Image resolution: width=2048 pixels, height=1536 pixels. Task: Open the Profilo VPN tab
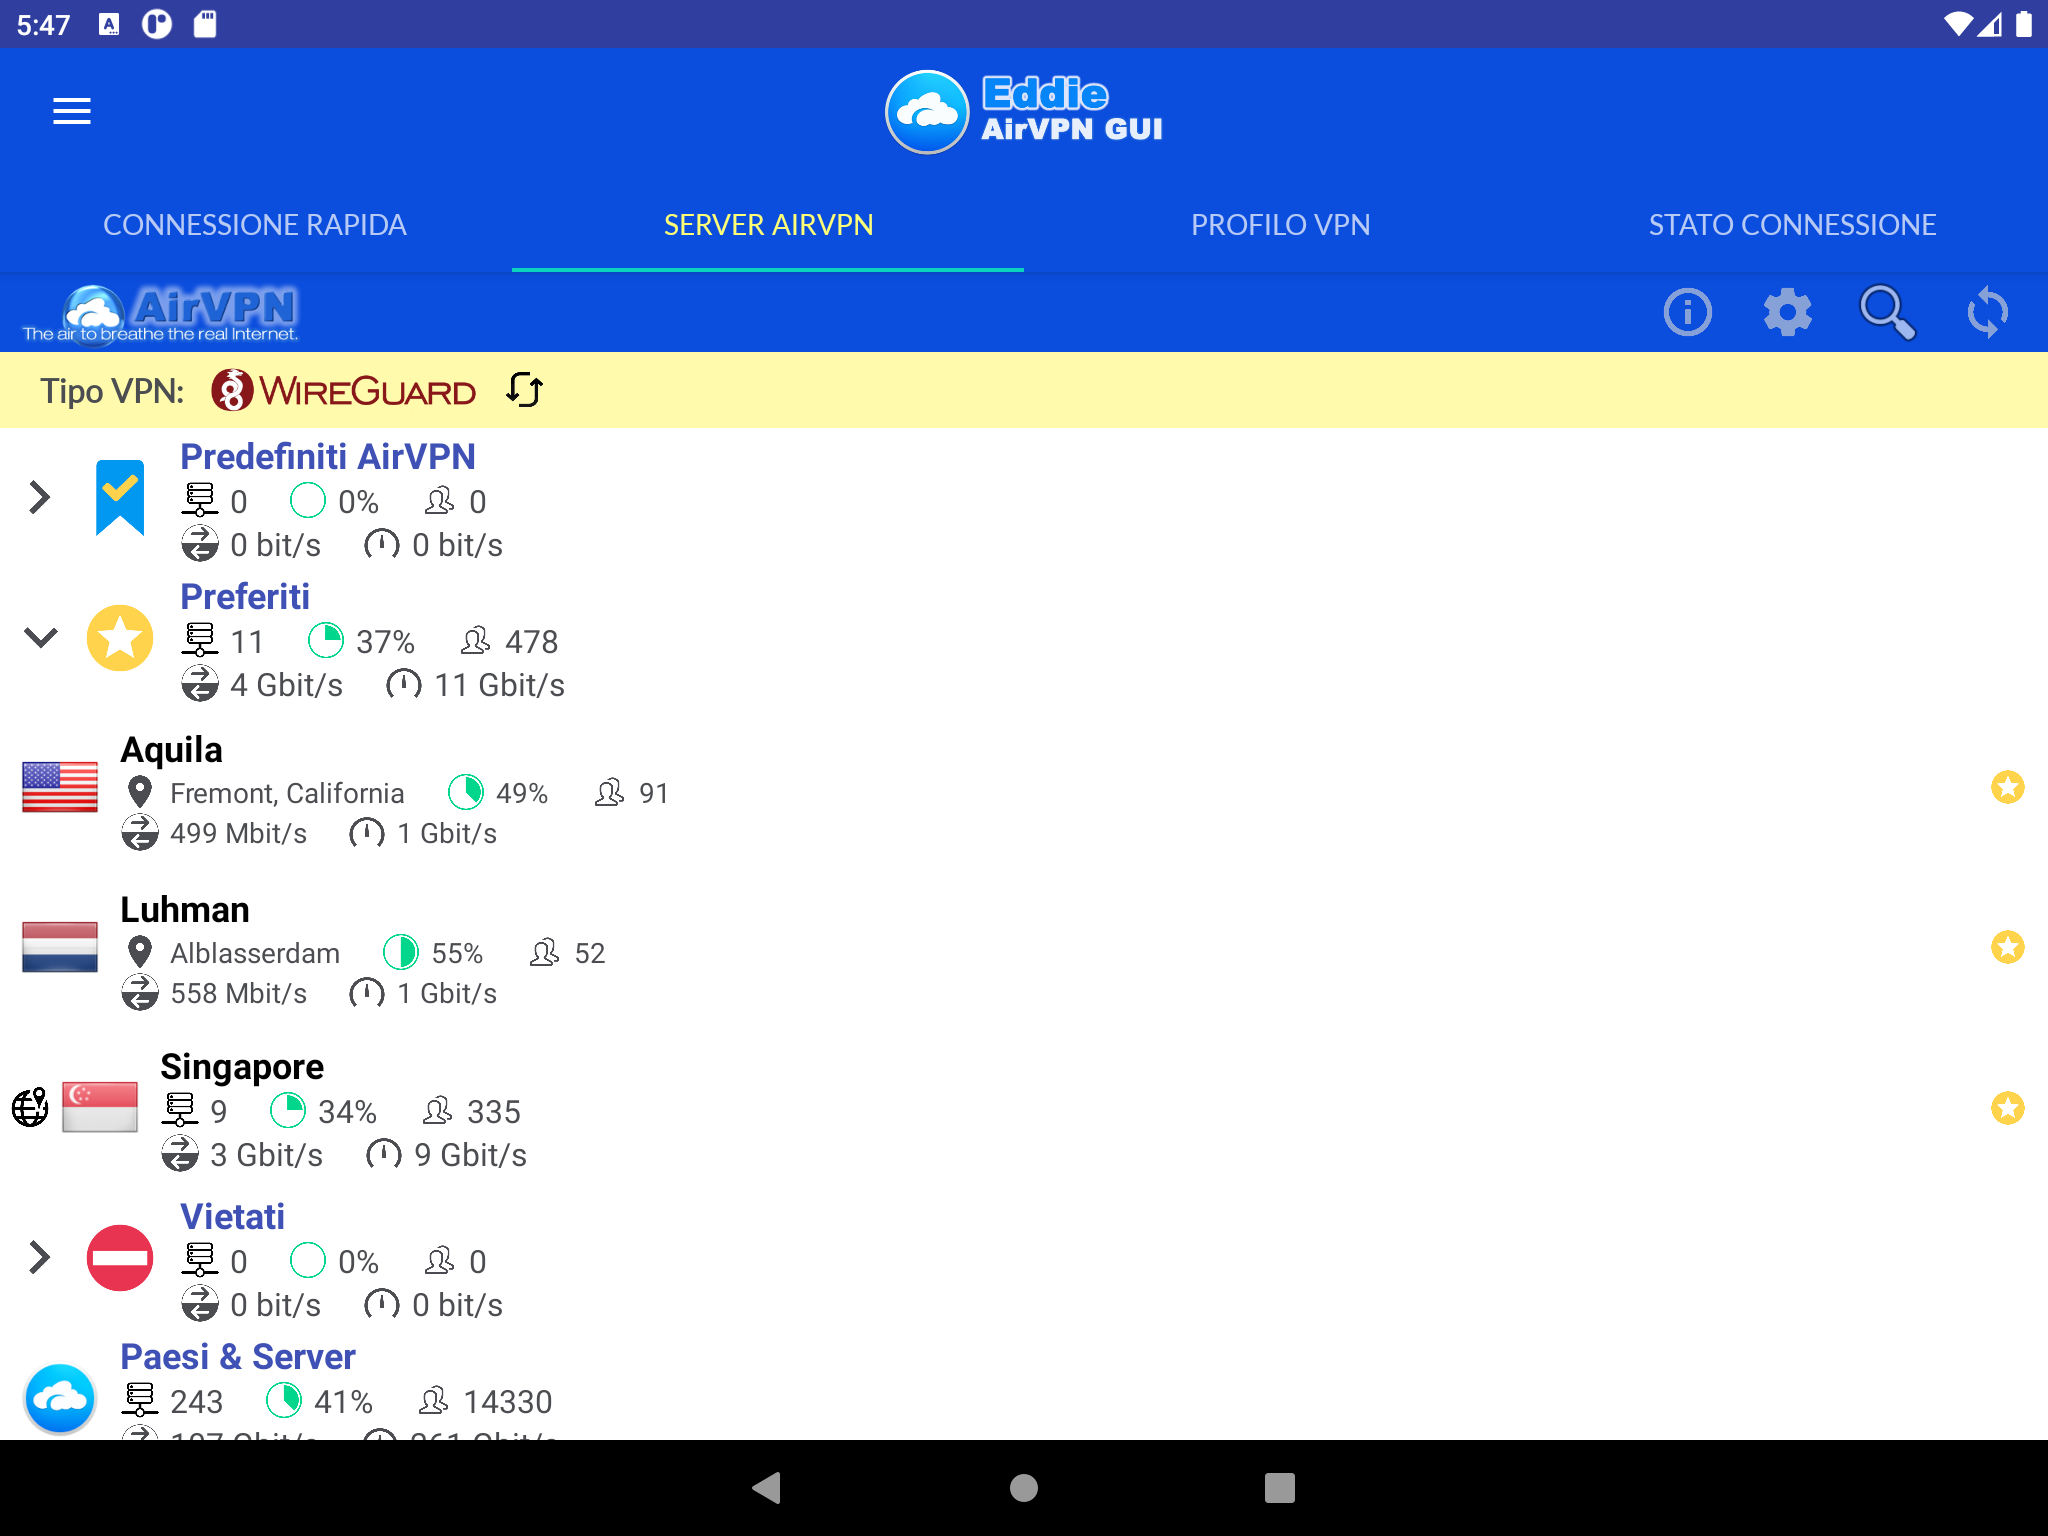pyautogui.click(x=1280, y=225)
